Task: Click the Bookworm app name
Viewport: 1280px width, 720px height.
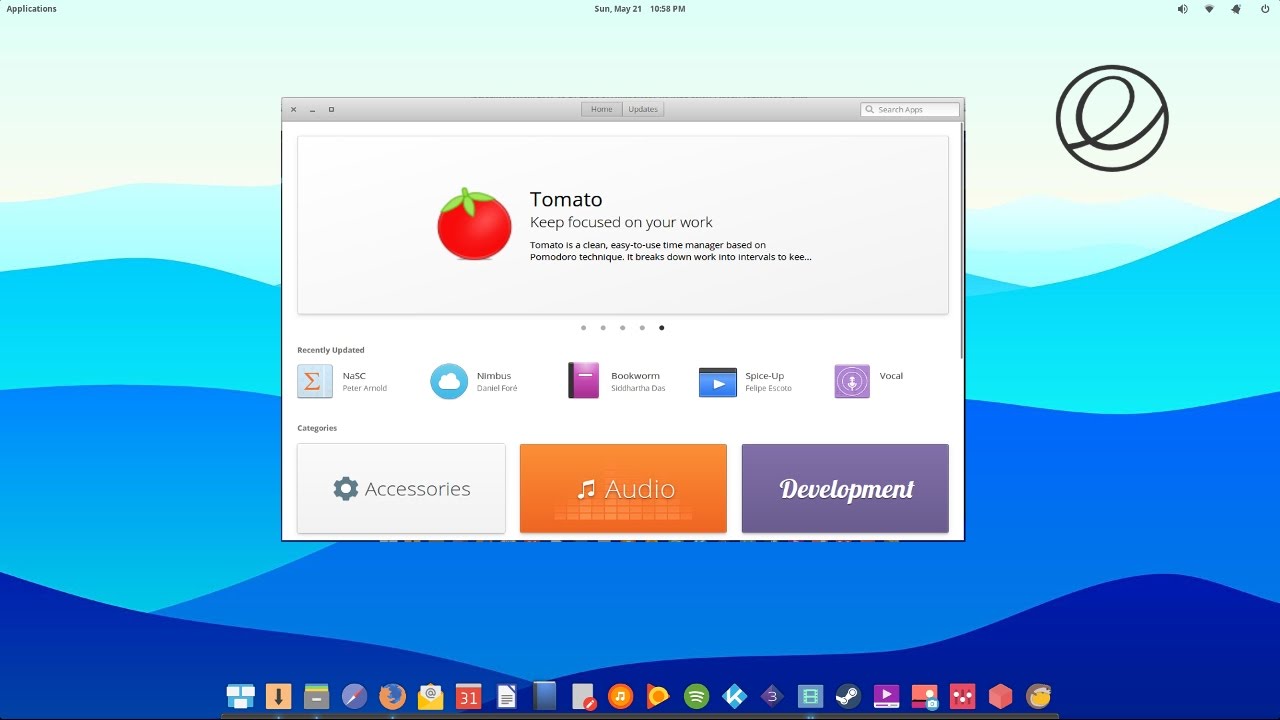Action: [635, 376]
